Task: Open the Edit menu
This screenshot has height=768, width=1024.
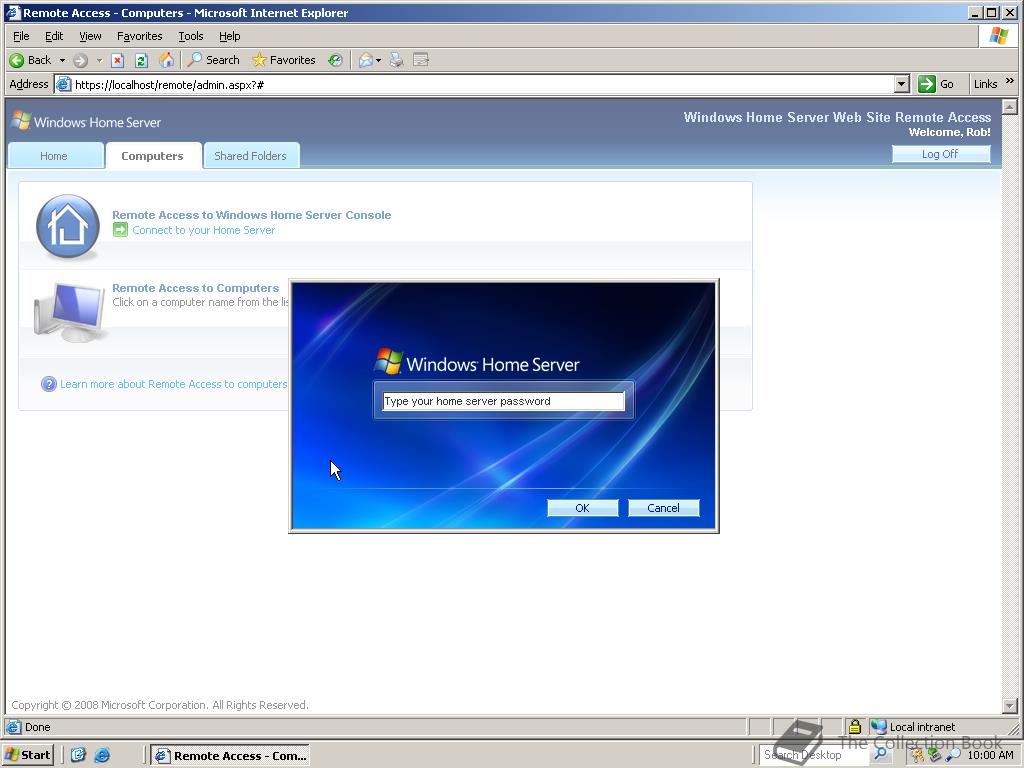Action: (54, 36)
